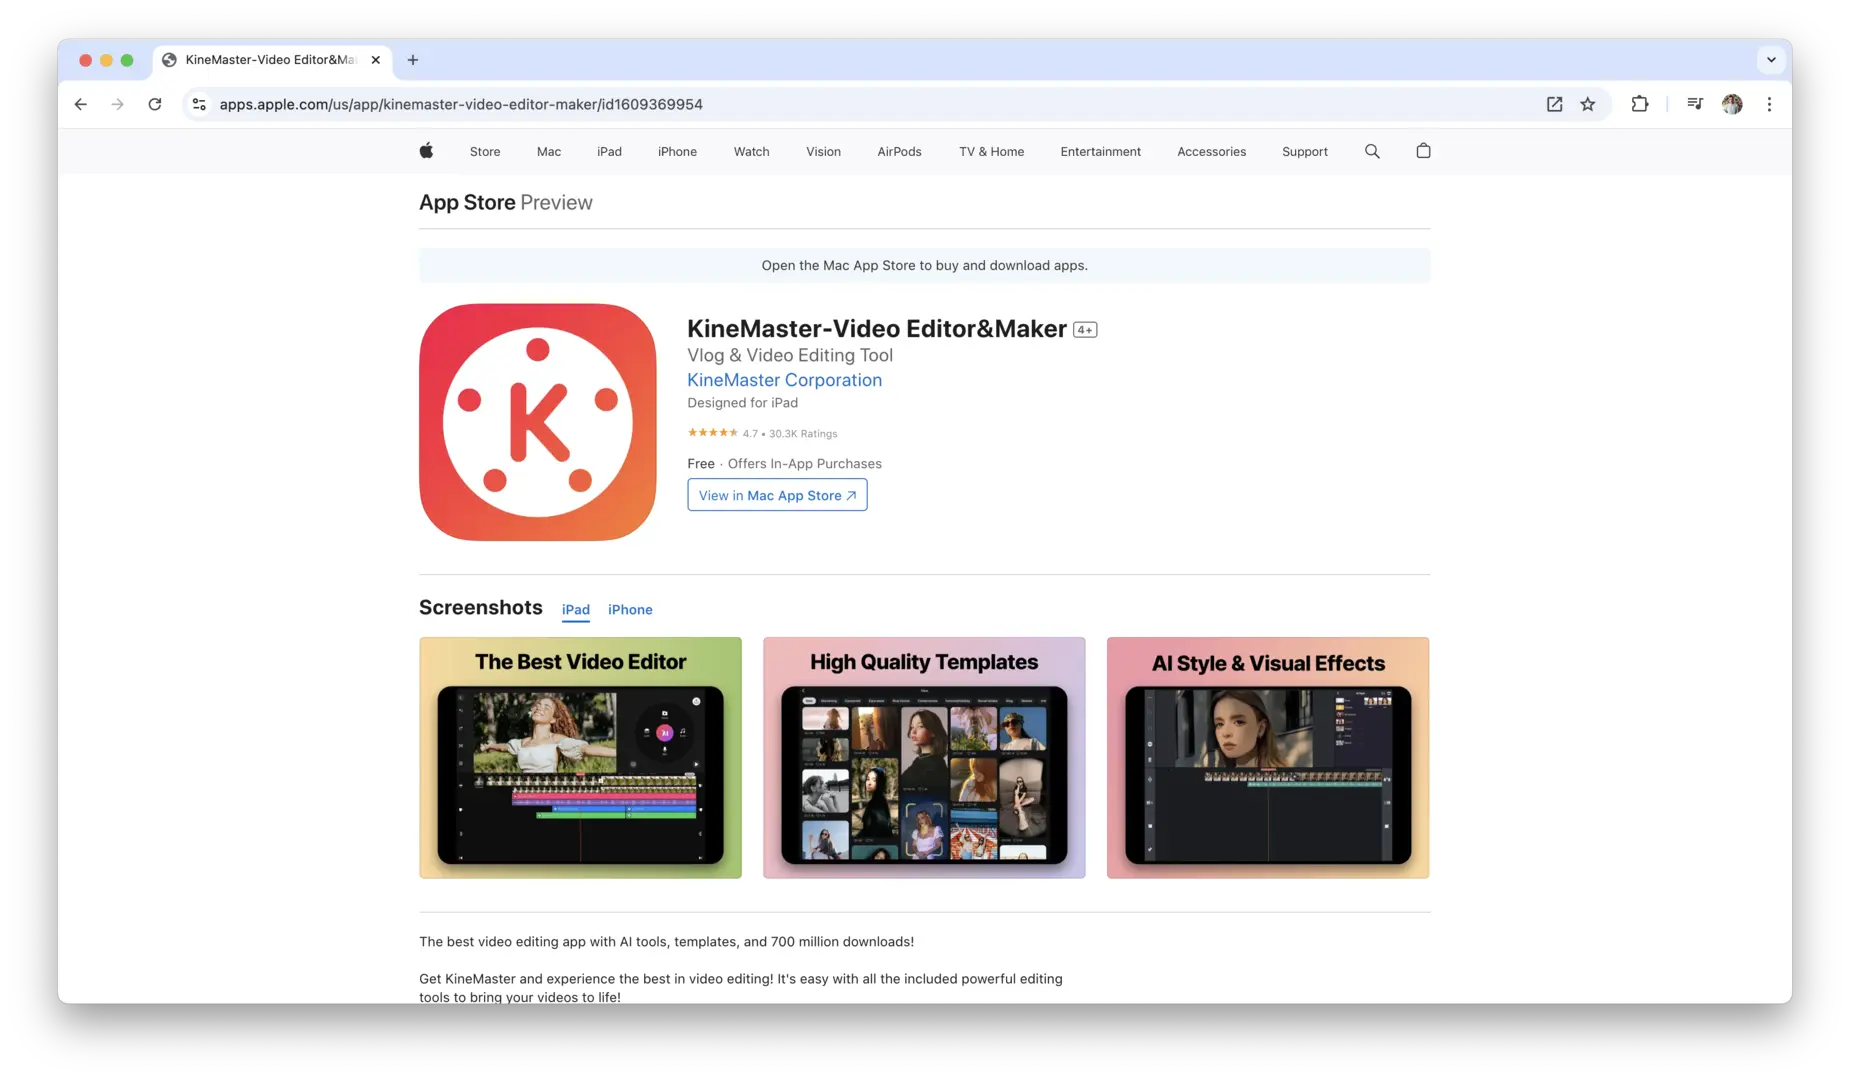Viewport: 1850px width, 1080px height.
Task: Click the 'Vlog & Video Editing Tool' subtitle
Action: 790,355
